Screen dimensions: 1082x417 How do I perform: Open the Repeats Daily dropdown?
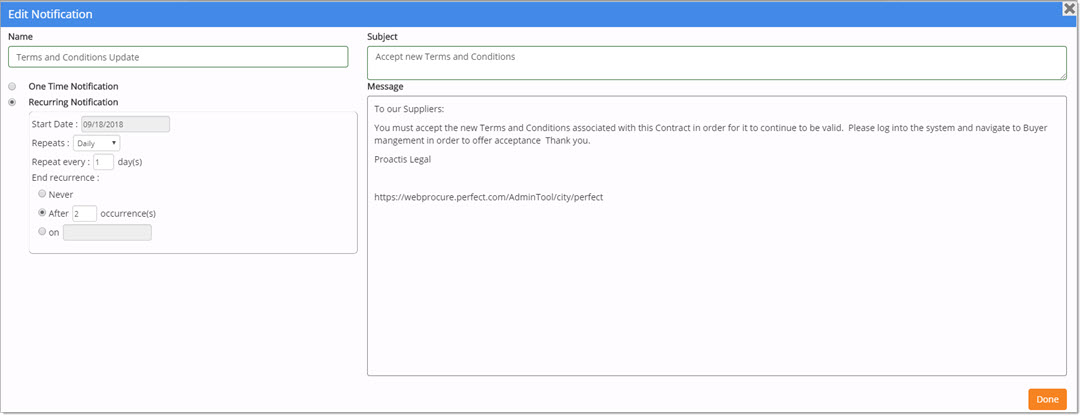(x=97, y=143)
